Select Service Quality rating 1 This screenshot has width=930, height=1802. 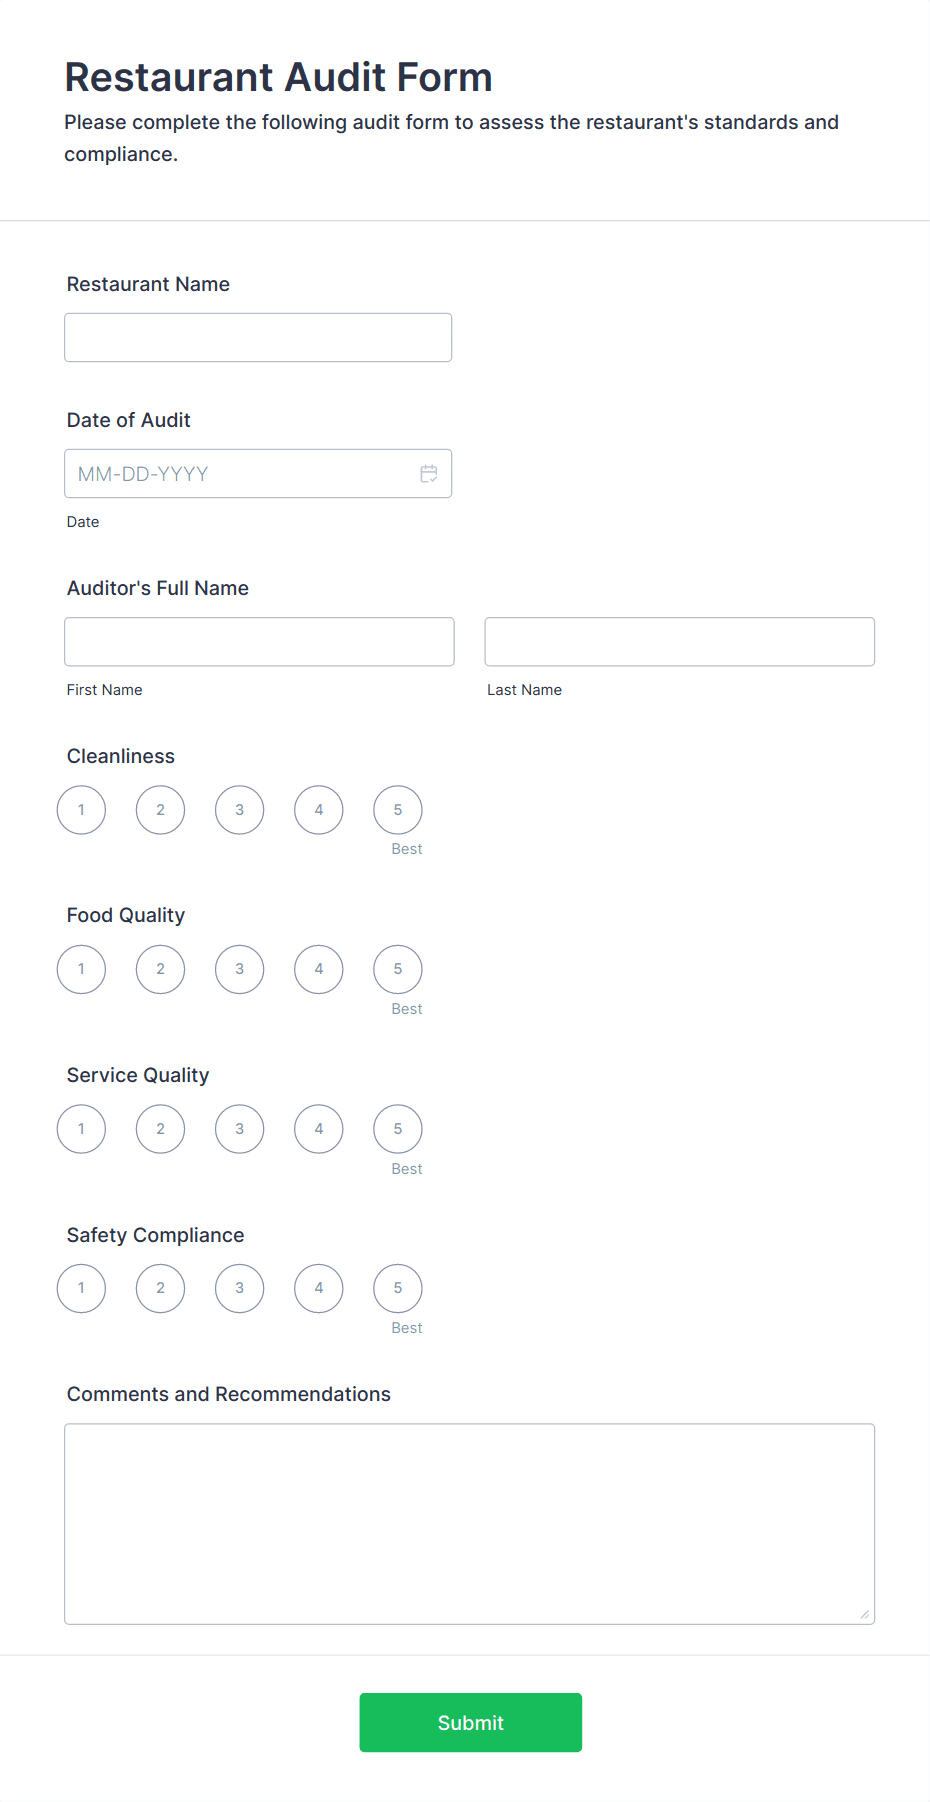click(81, 1129)
